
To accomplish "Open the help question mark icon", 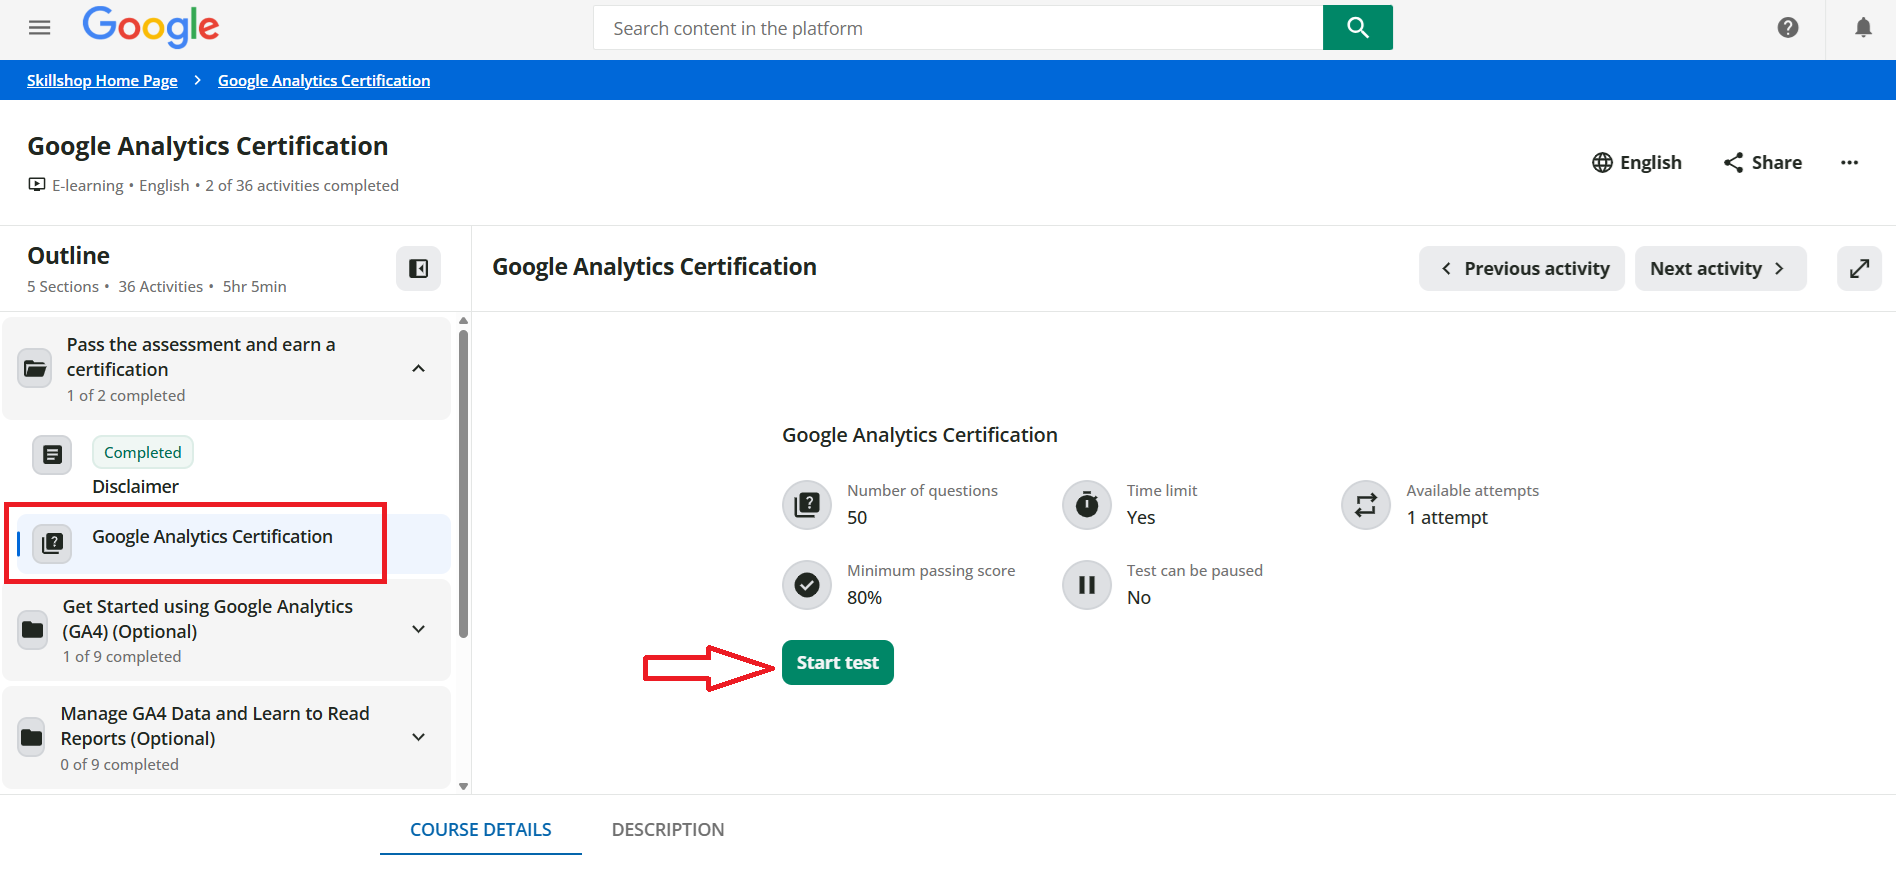I will coord(1788,28).
